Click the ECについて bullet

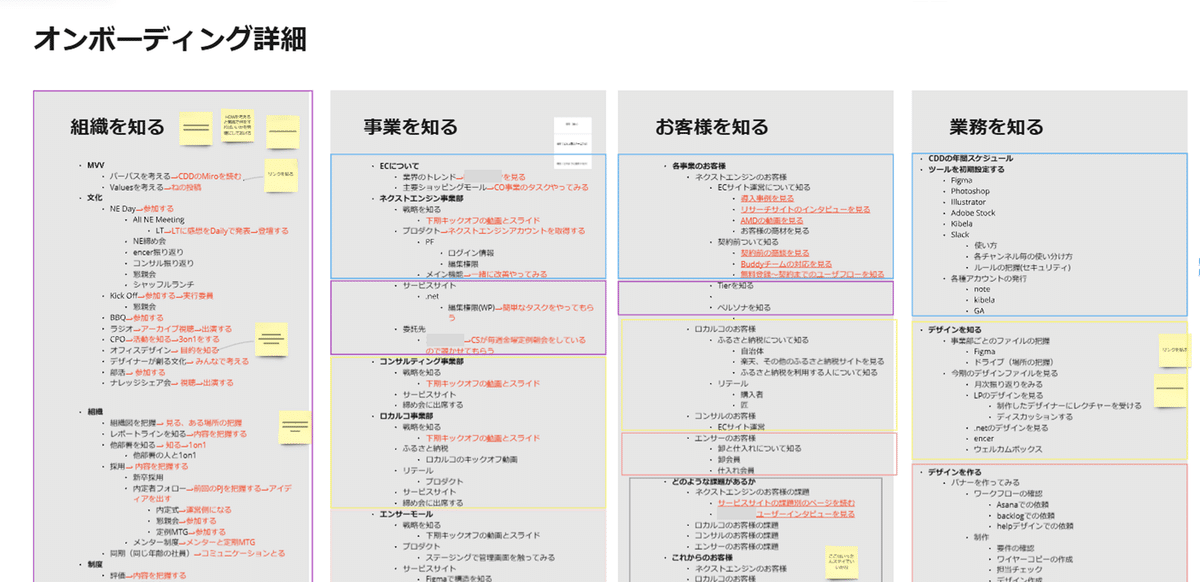pos(398,166)
